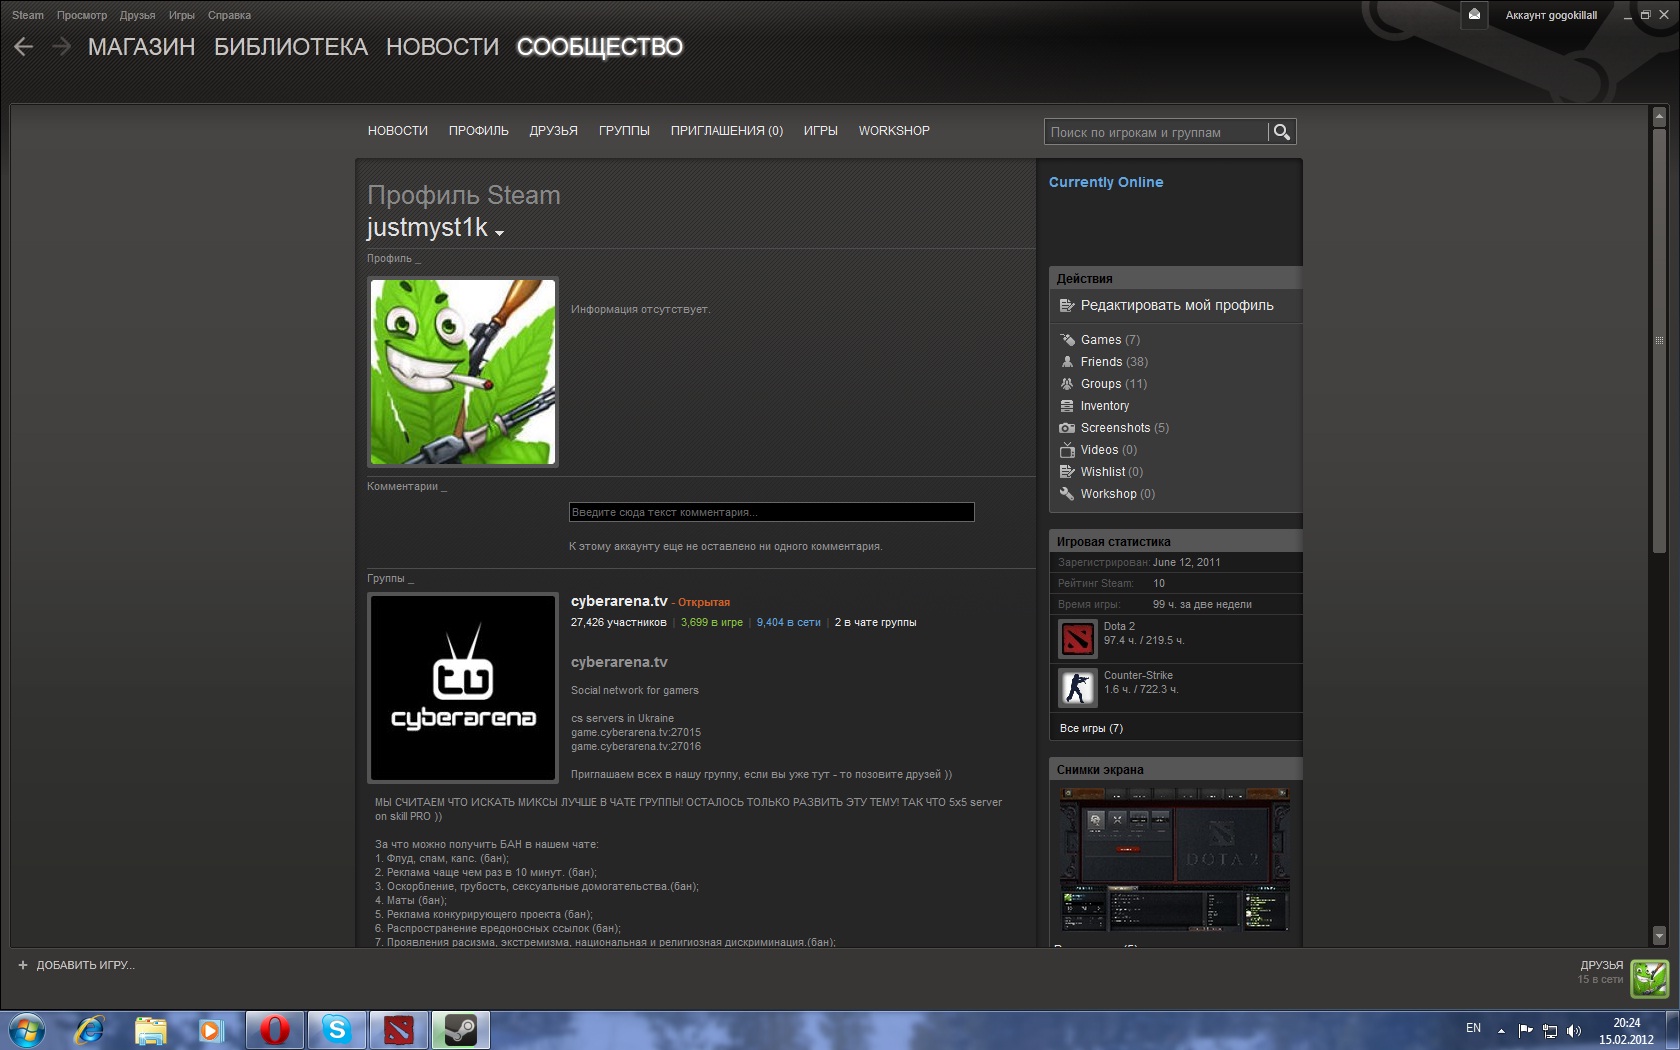Screen dimensions: 1680x1050
Task: Open community НОВОСТИ sub-tab
Action: [x=398, y=131]
